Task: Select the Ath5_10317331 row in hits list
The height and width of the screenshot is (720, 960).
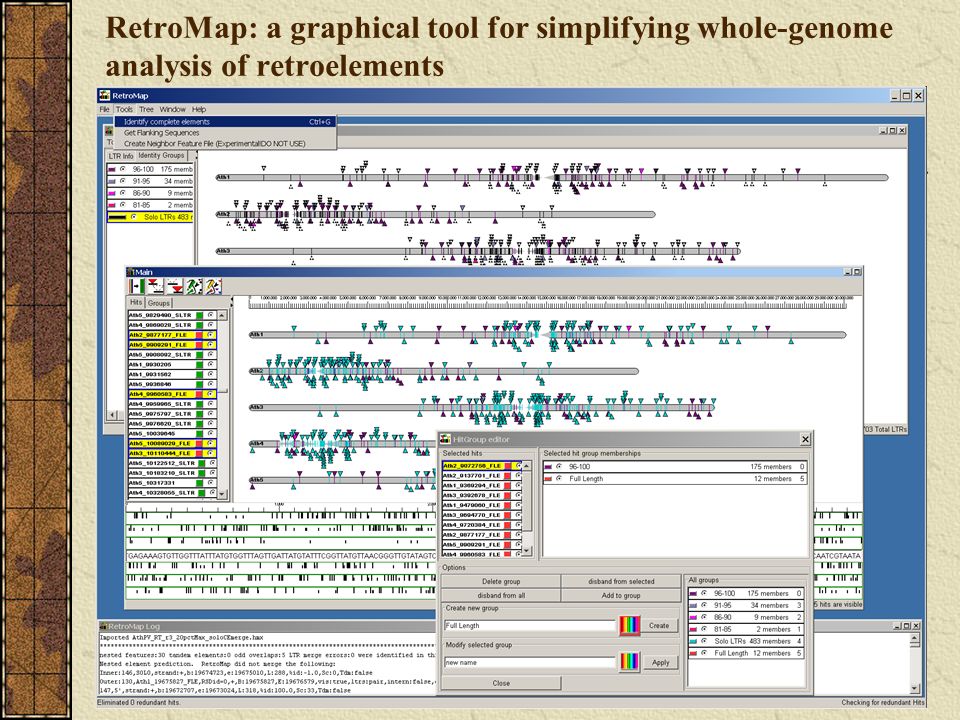Action: [x=172, y=483]
